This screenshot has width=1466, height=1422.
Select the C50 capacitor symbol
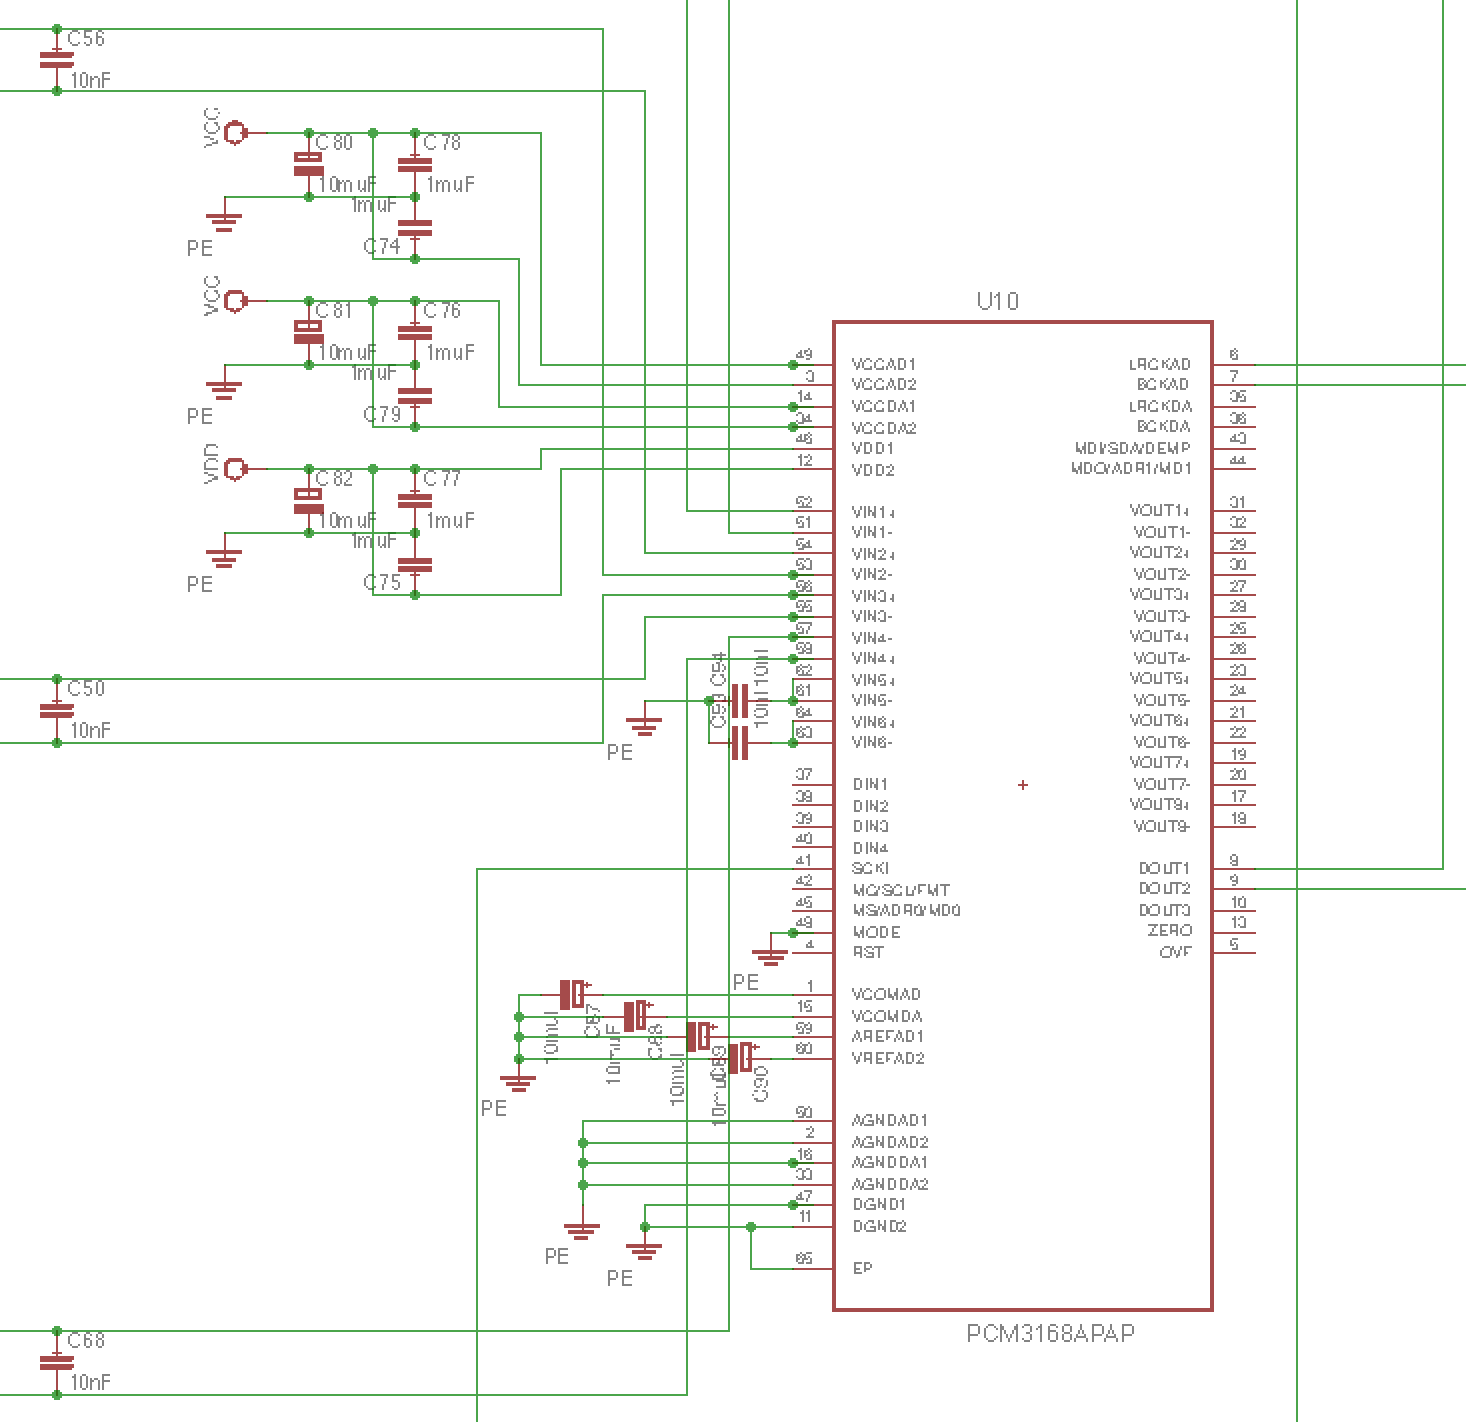pyautogui.click(x=56, y=710)
